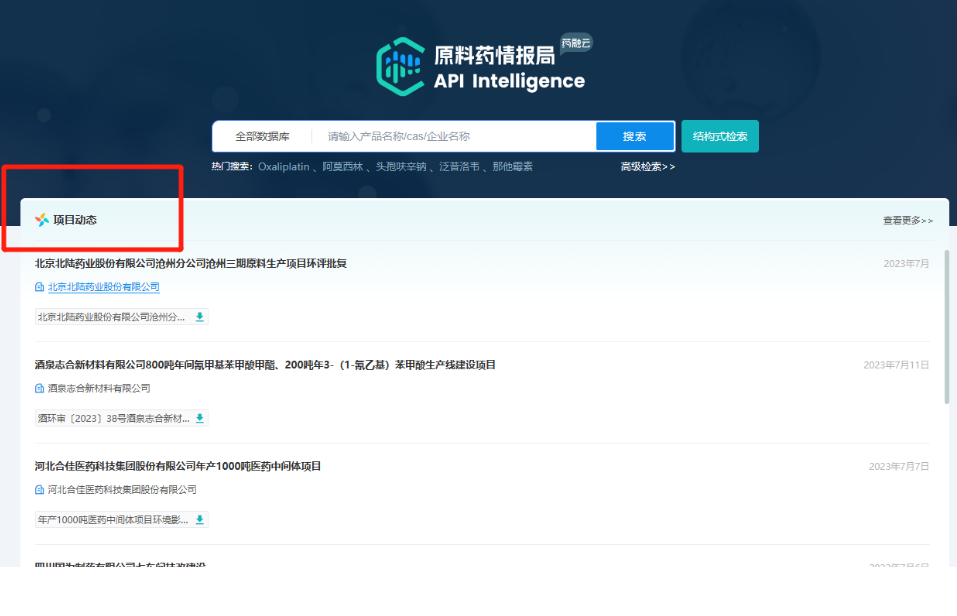This screenshot has width=957, height=616.
Task: Open the 酒泉志合新材料800吨 project entry
Action: point(265,365)
